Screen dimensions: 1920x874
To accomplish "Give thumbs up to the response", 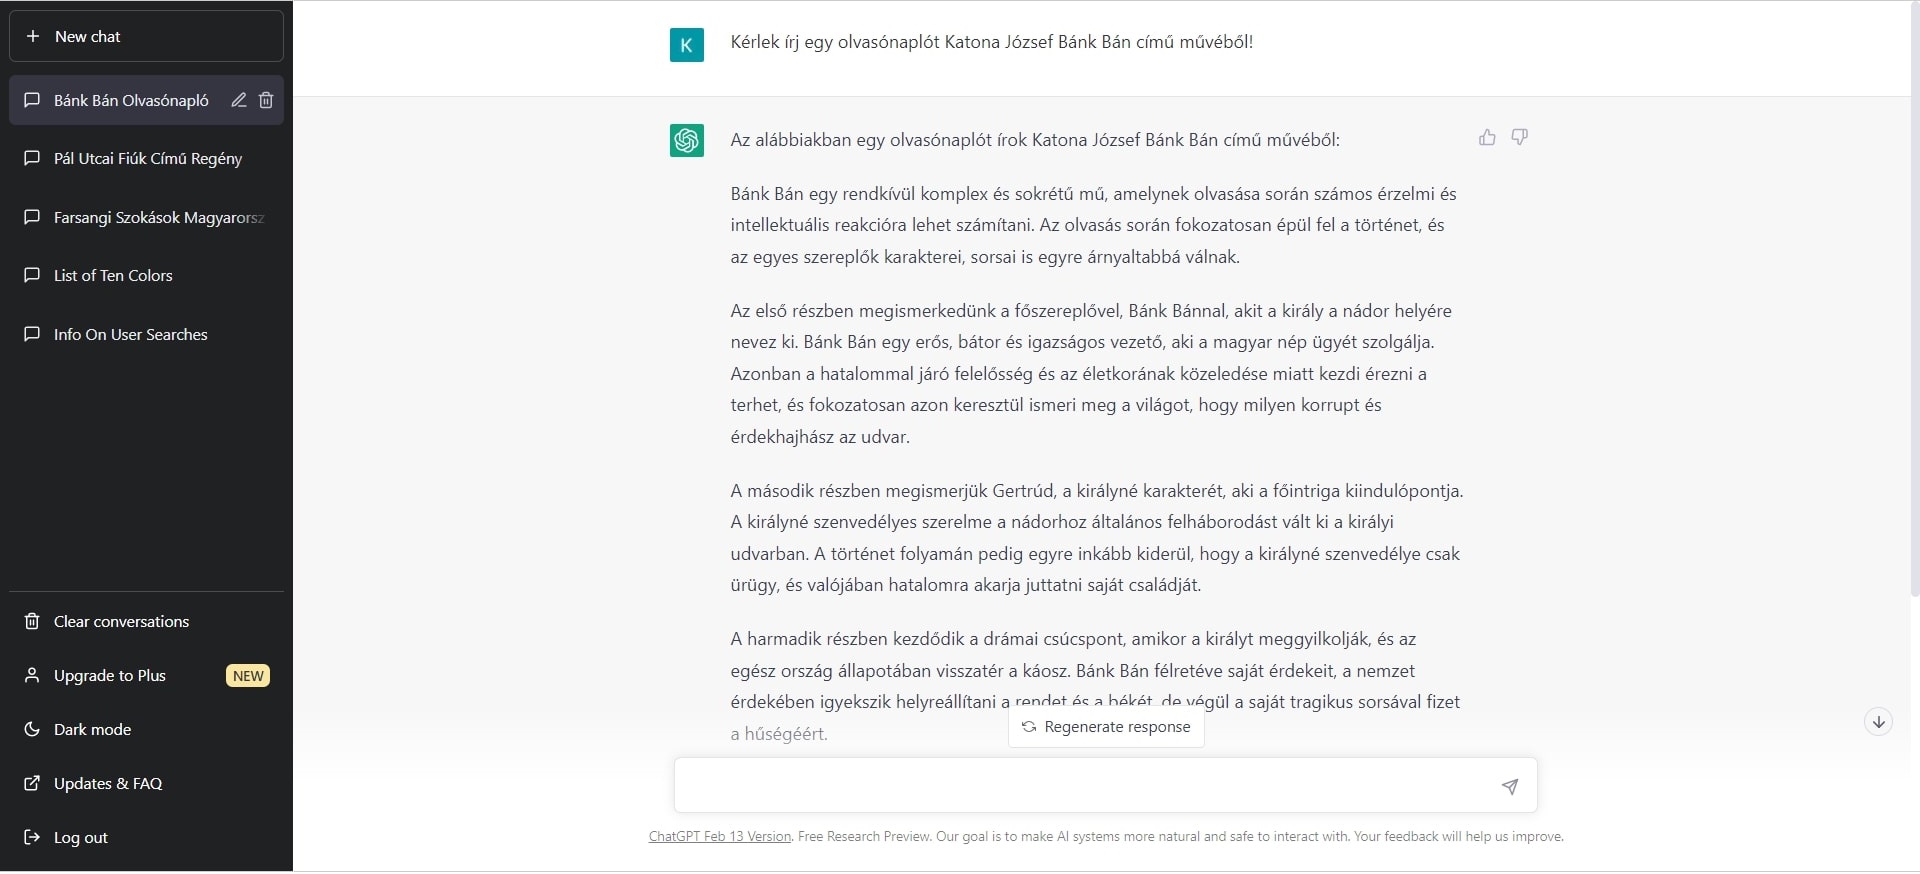I will [1487, 137].
